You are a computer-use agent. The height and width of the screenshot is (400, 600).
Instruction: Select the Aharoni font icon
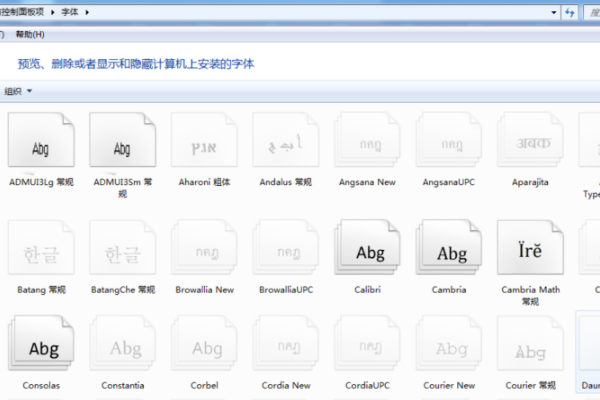tap(204, 140)
